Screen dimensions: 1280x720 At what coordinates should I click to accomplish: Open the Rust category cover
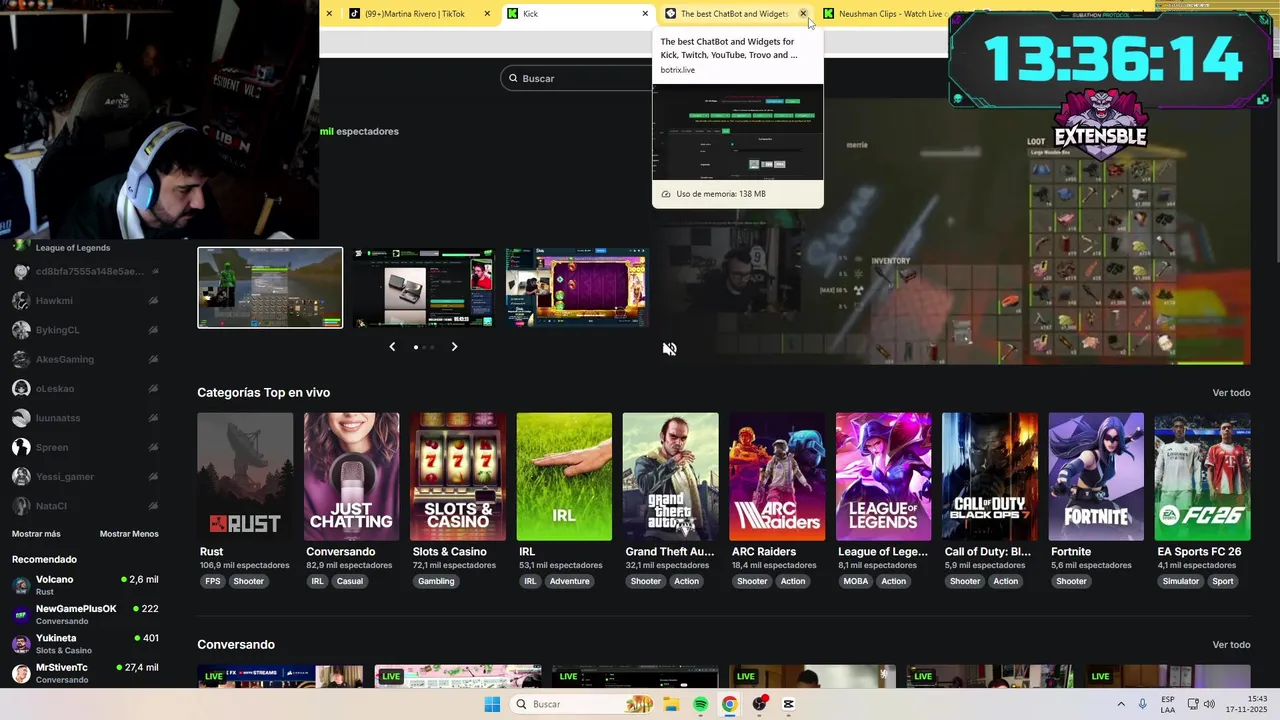click(x=245, y=477)
